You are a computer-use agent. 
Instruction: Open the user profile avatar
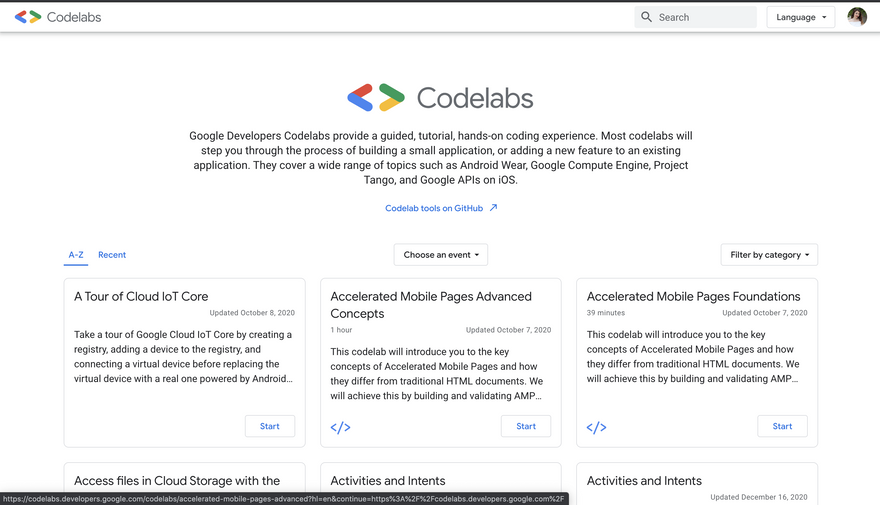coord(857,17)
